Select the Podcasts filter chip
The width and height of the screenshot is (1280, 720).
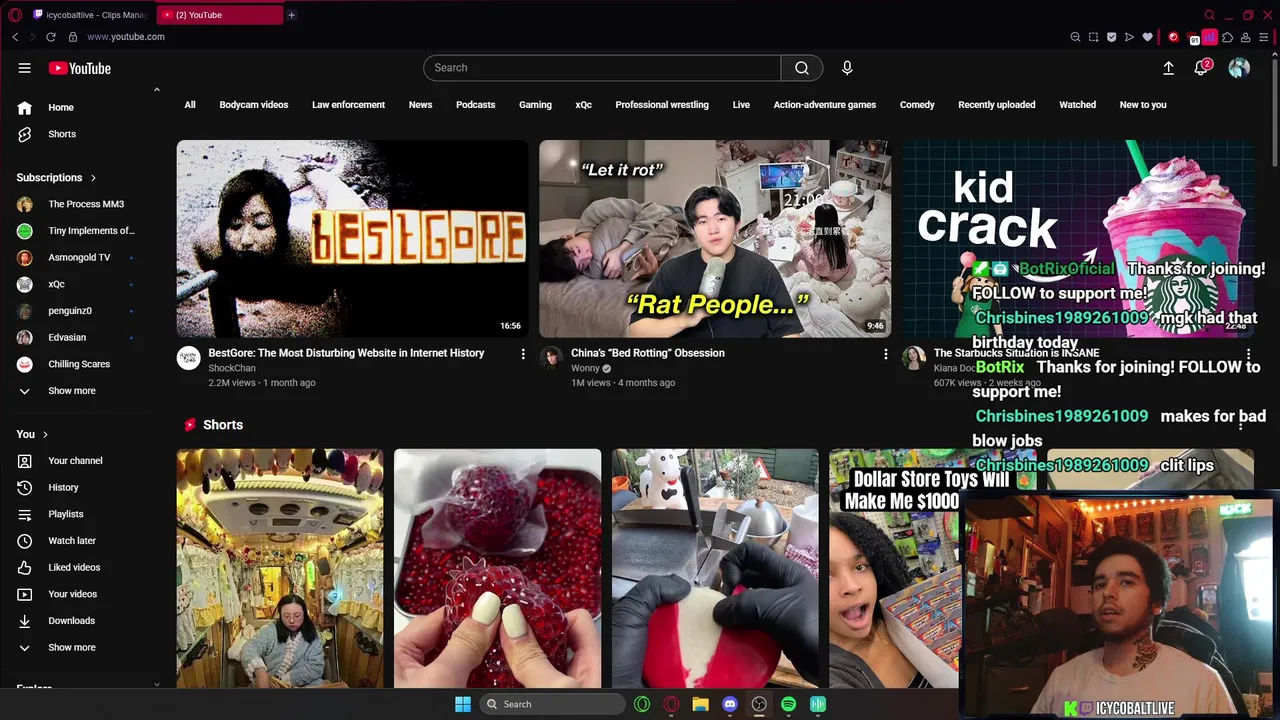476,105
